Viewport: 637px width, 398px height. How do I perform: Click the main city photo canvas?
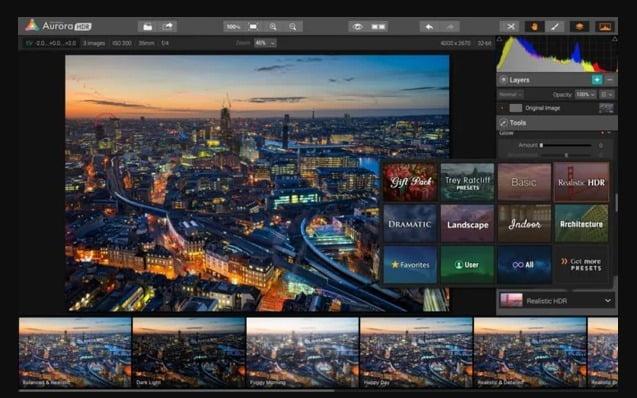tap(257, 183)
